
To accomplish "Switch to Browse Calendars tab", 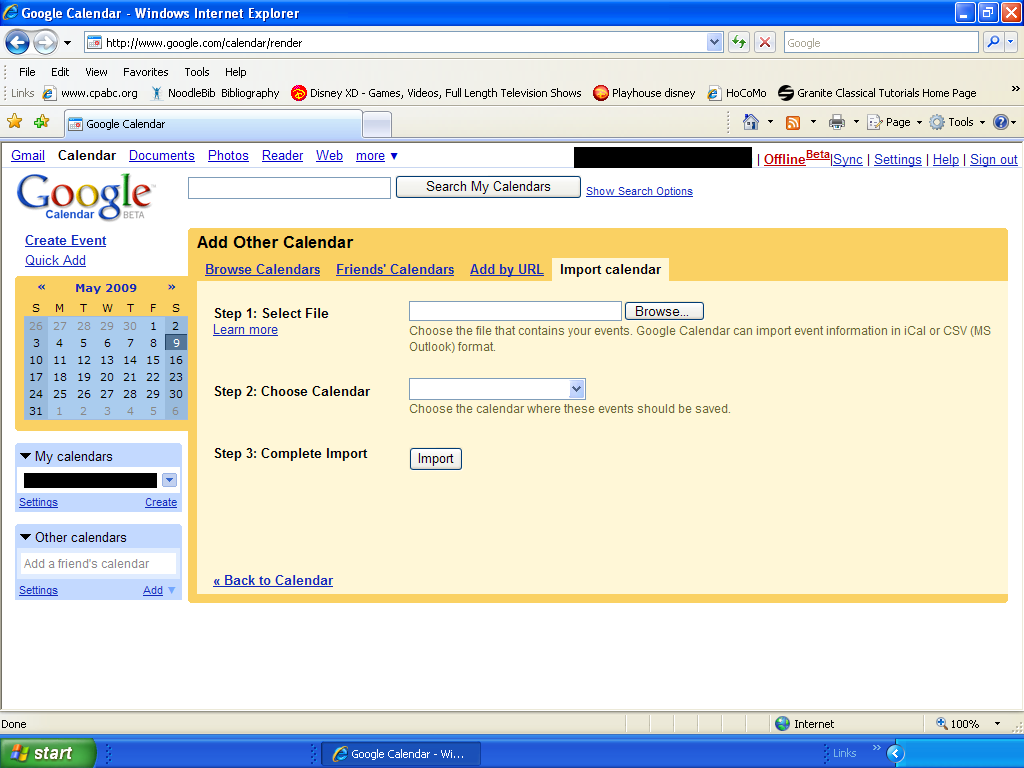I will 263,270.
